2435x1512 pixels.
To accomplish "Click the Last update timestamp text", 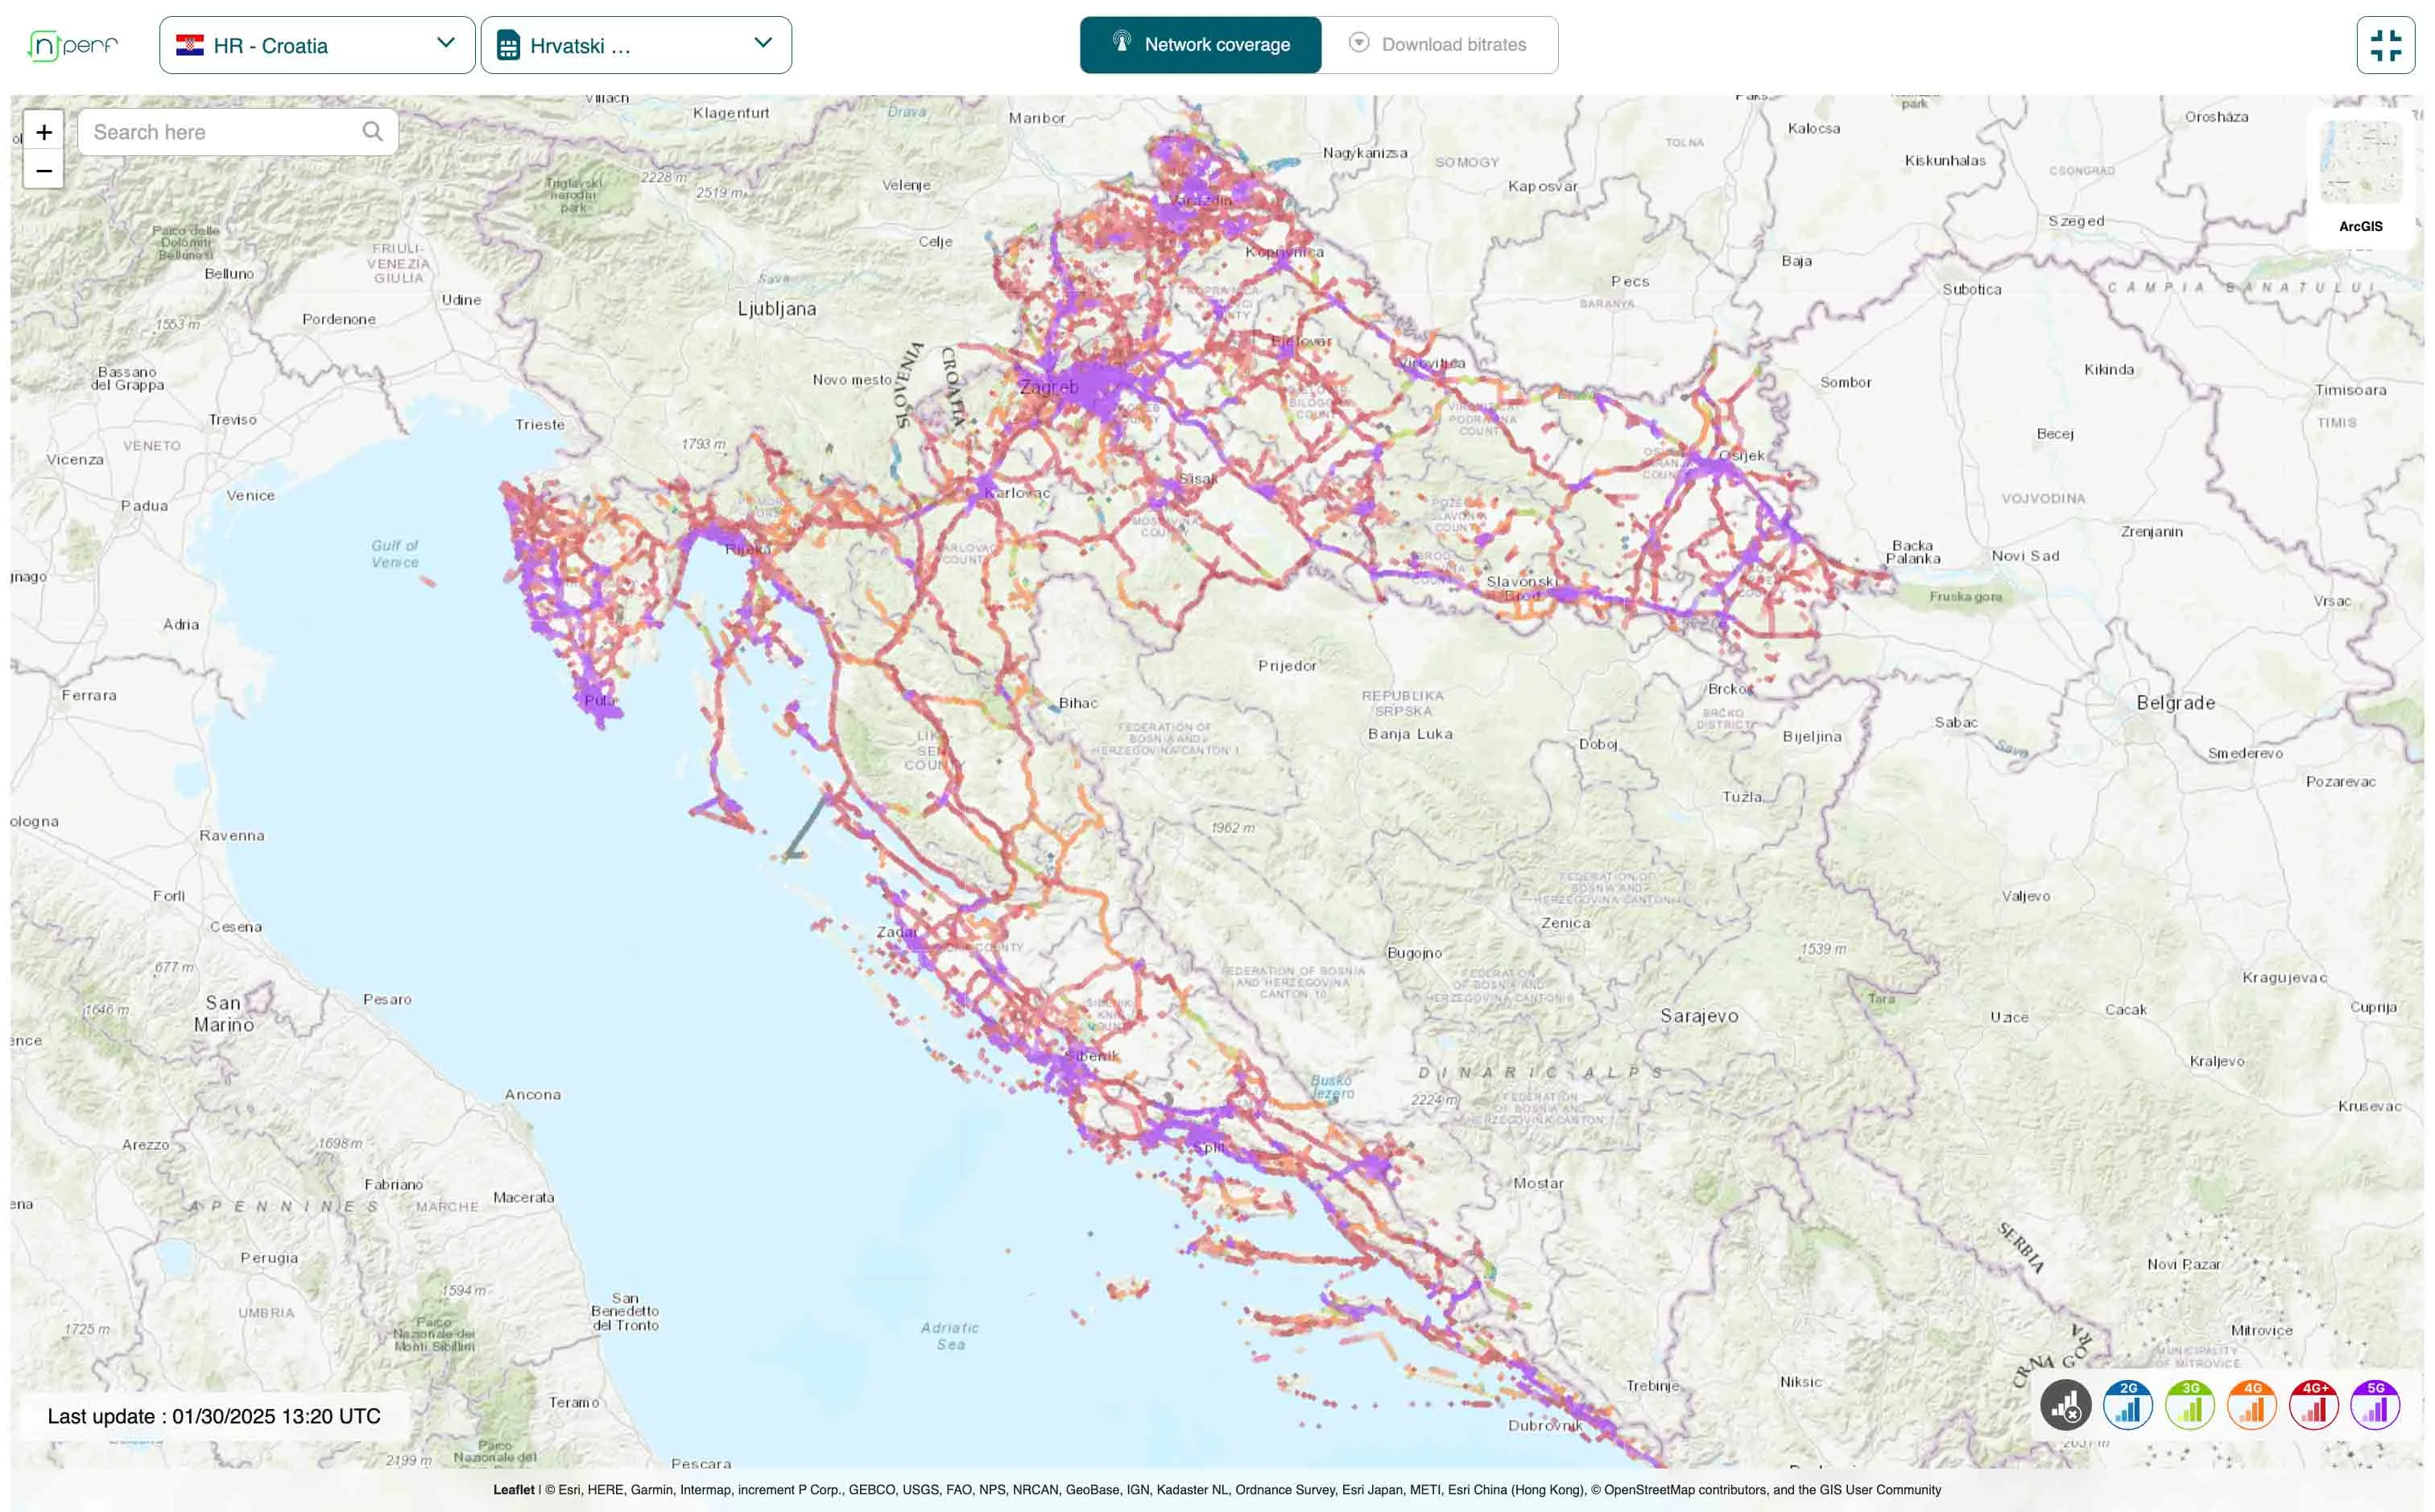I will point(214,1416).
